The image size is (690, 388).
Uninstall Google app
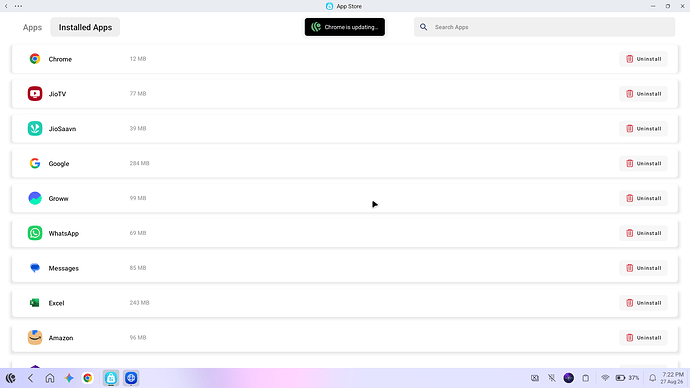pyautogui.click(x=643, y=163)
